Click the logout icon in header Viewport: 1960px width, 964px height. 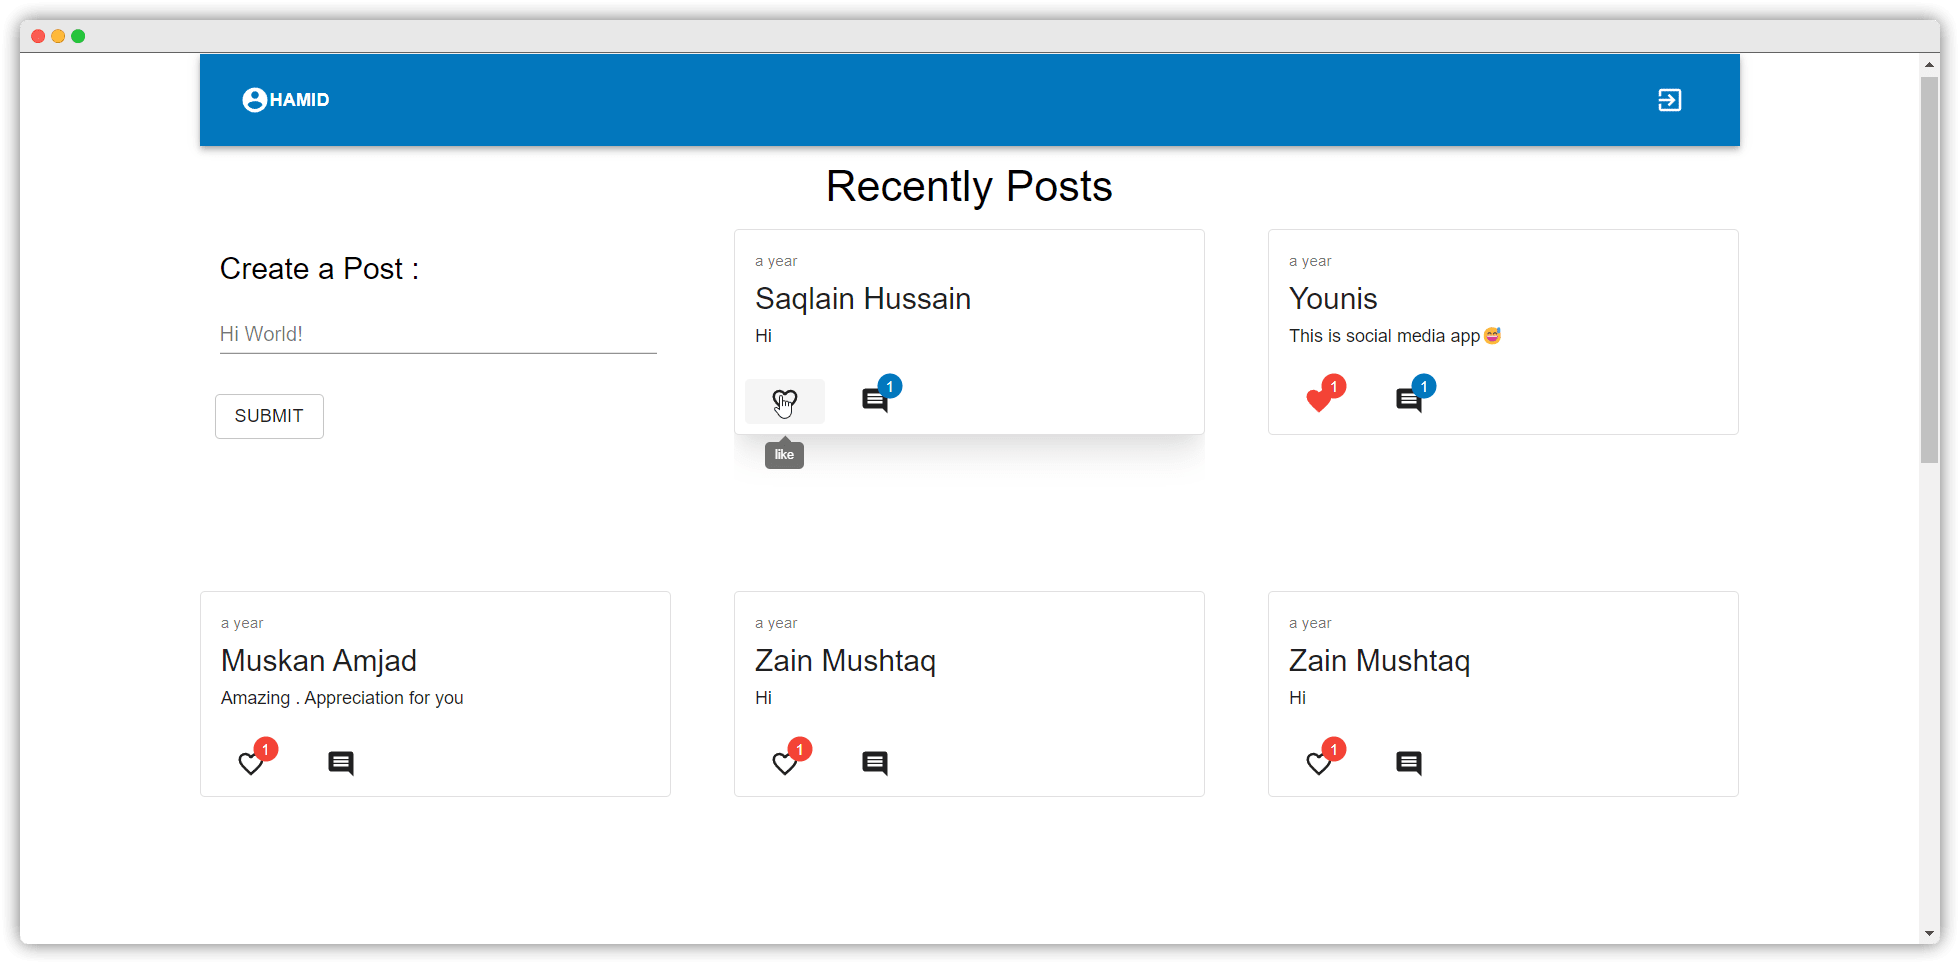1669,100
